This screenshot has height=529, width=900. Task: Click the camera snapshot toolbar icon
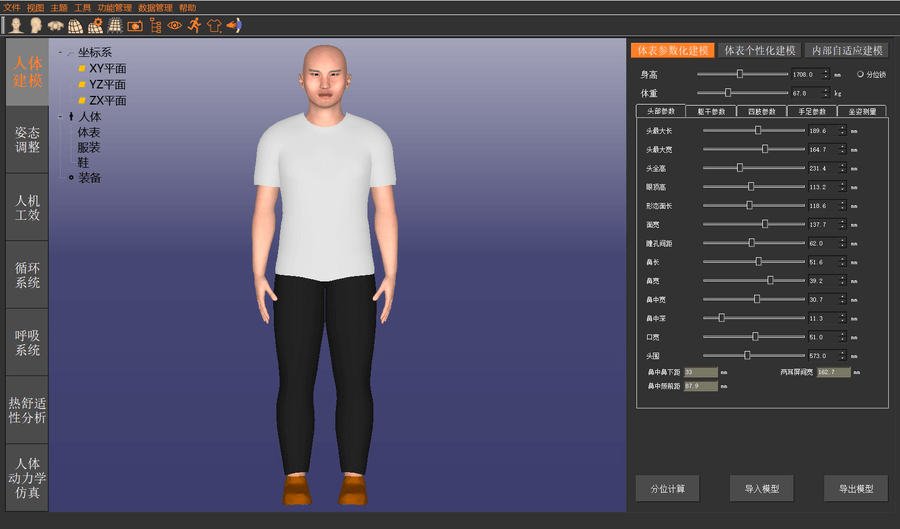tap(135, 25)
